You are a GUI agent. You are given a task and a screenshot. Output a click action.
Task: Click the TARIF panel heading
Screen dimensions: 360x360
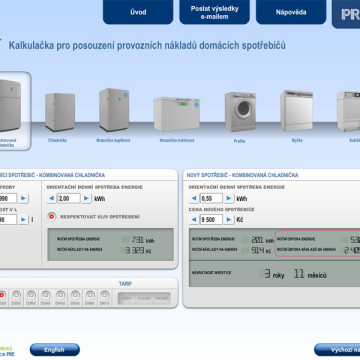125,284
